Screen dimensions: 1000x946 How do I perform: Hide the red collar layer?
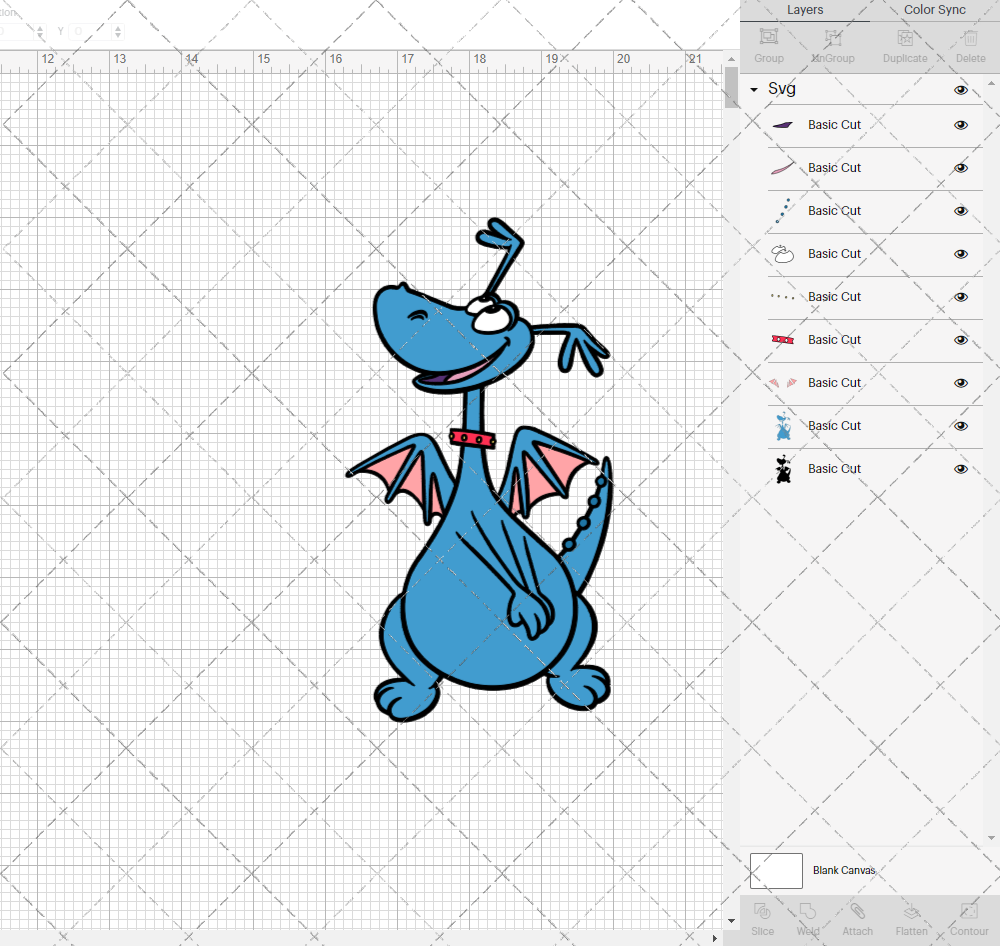[960, 340]
